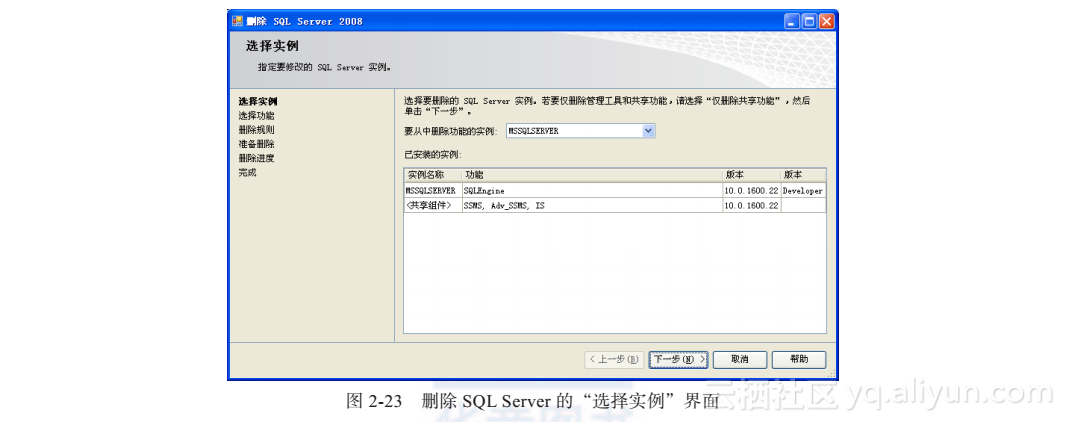
Task: Click the 实例名称 column header
Action: pyautogui.click(x=432, y=175)
